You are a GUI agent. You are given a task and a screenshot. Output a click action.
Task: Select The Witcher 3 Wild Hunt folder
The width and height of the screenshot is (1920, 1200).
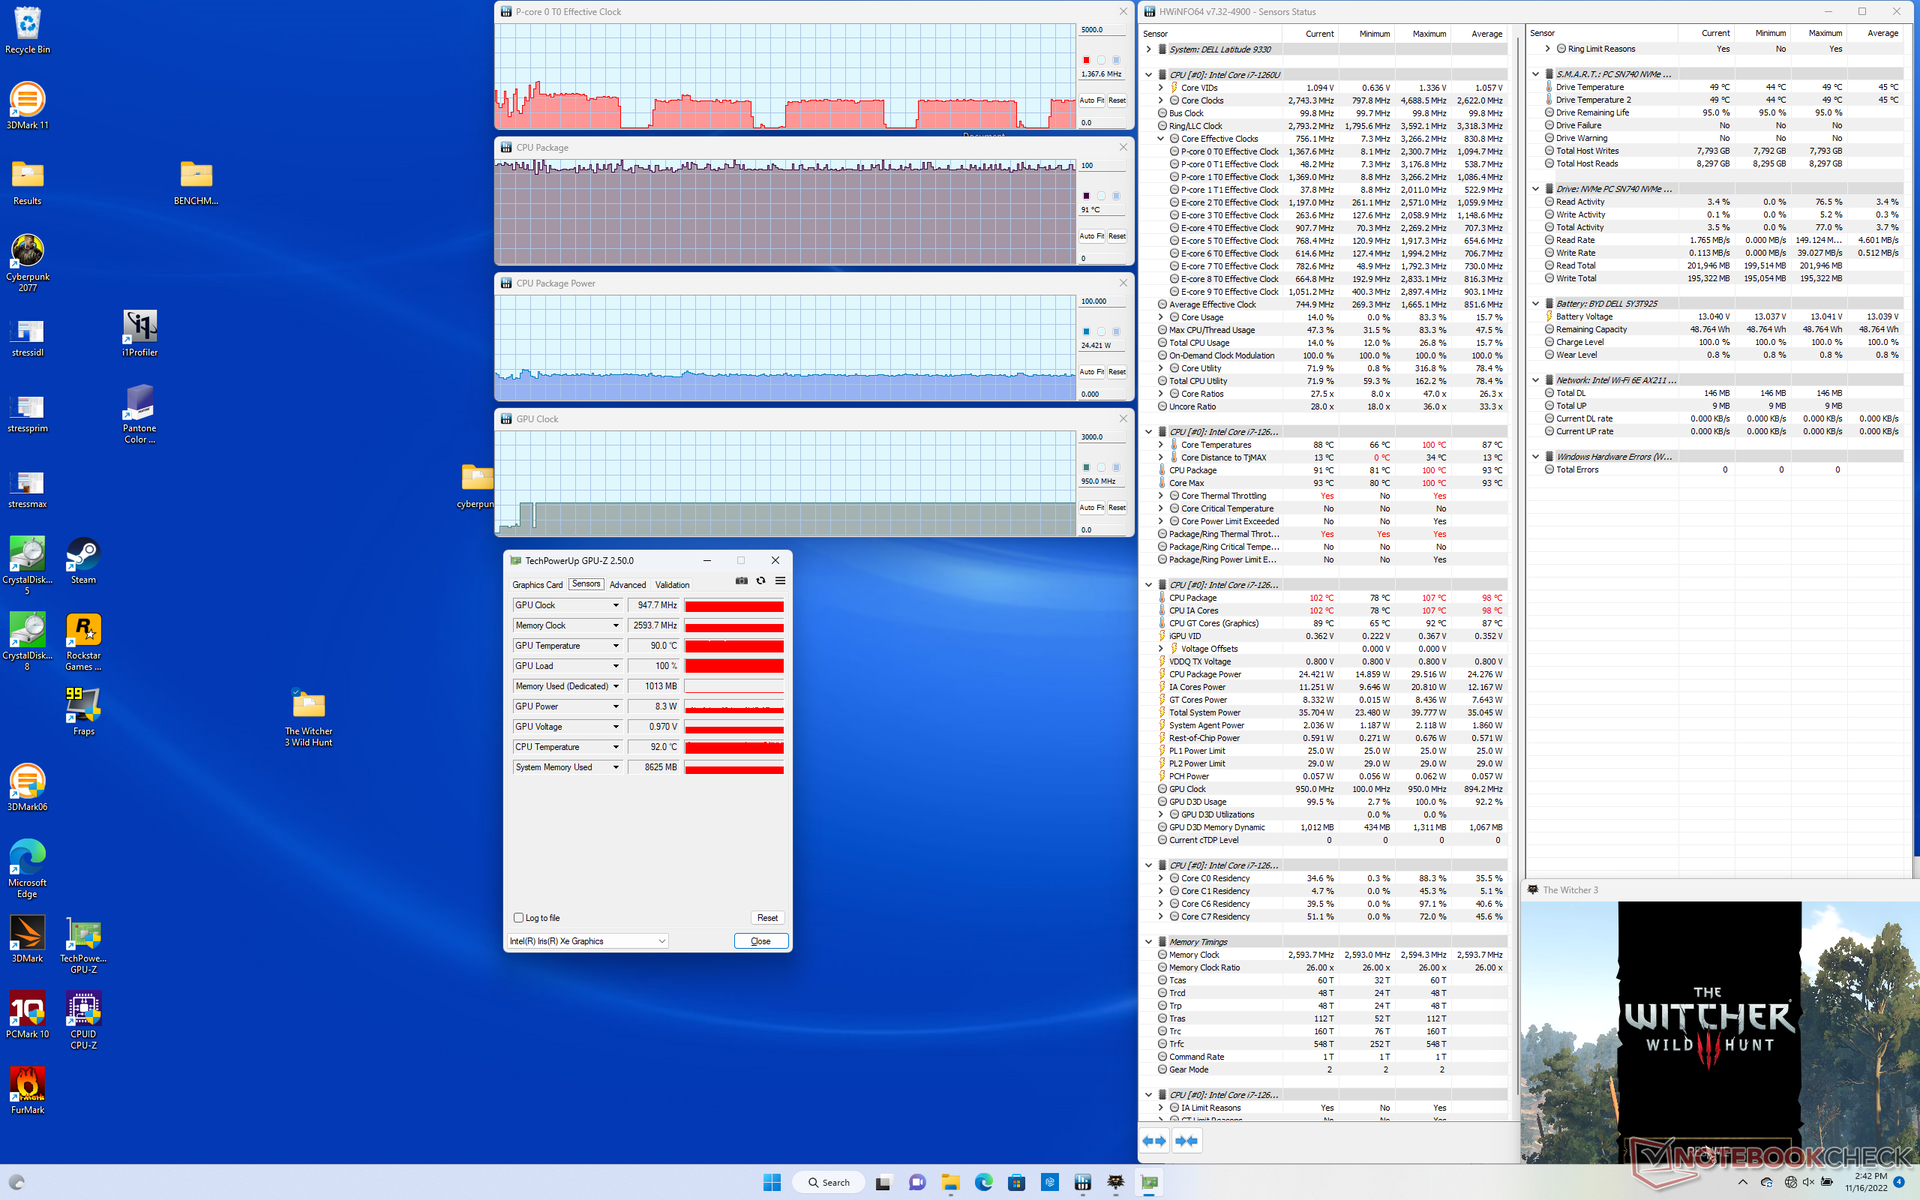pyautogui.click(x=309, y=717)
